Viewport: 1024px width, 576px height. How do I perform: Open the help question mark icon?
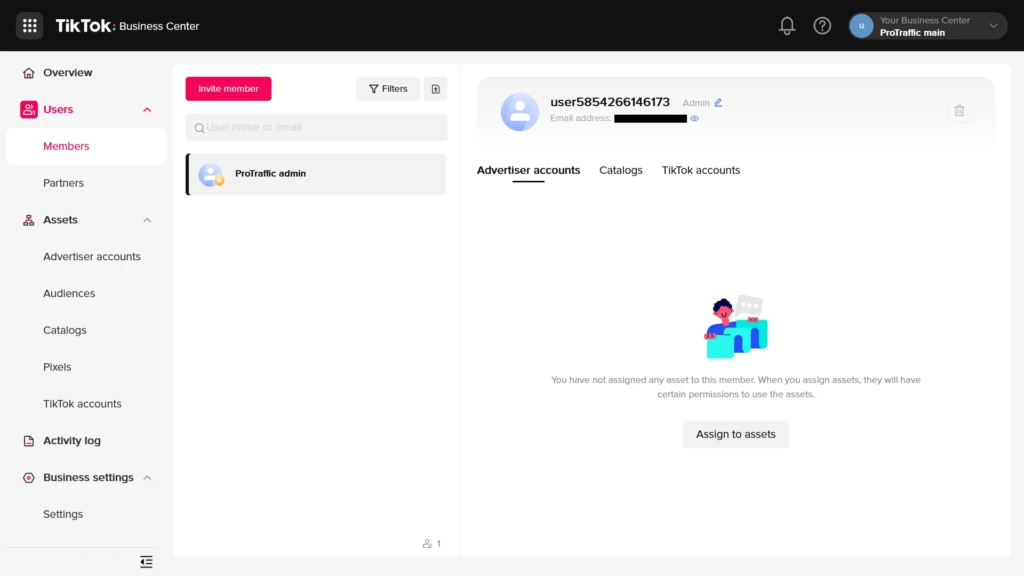coord(822,25)
